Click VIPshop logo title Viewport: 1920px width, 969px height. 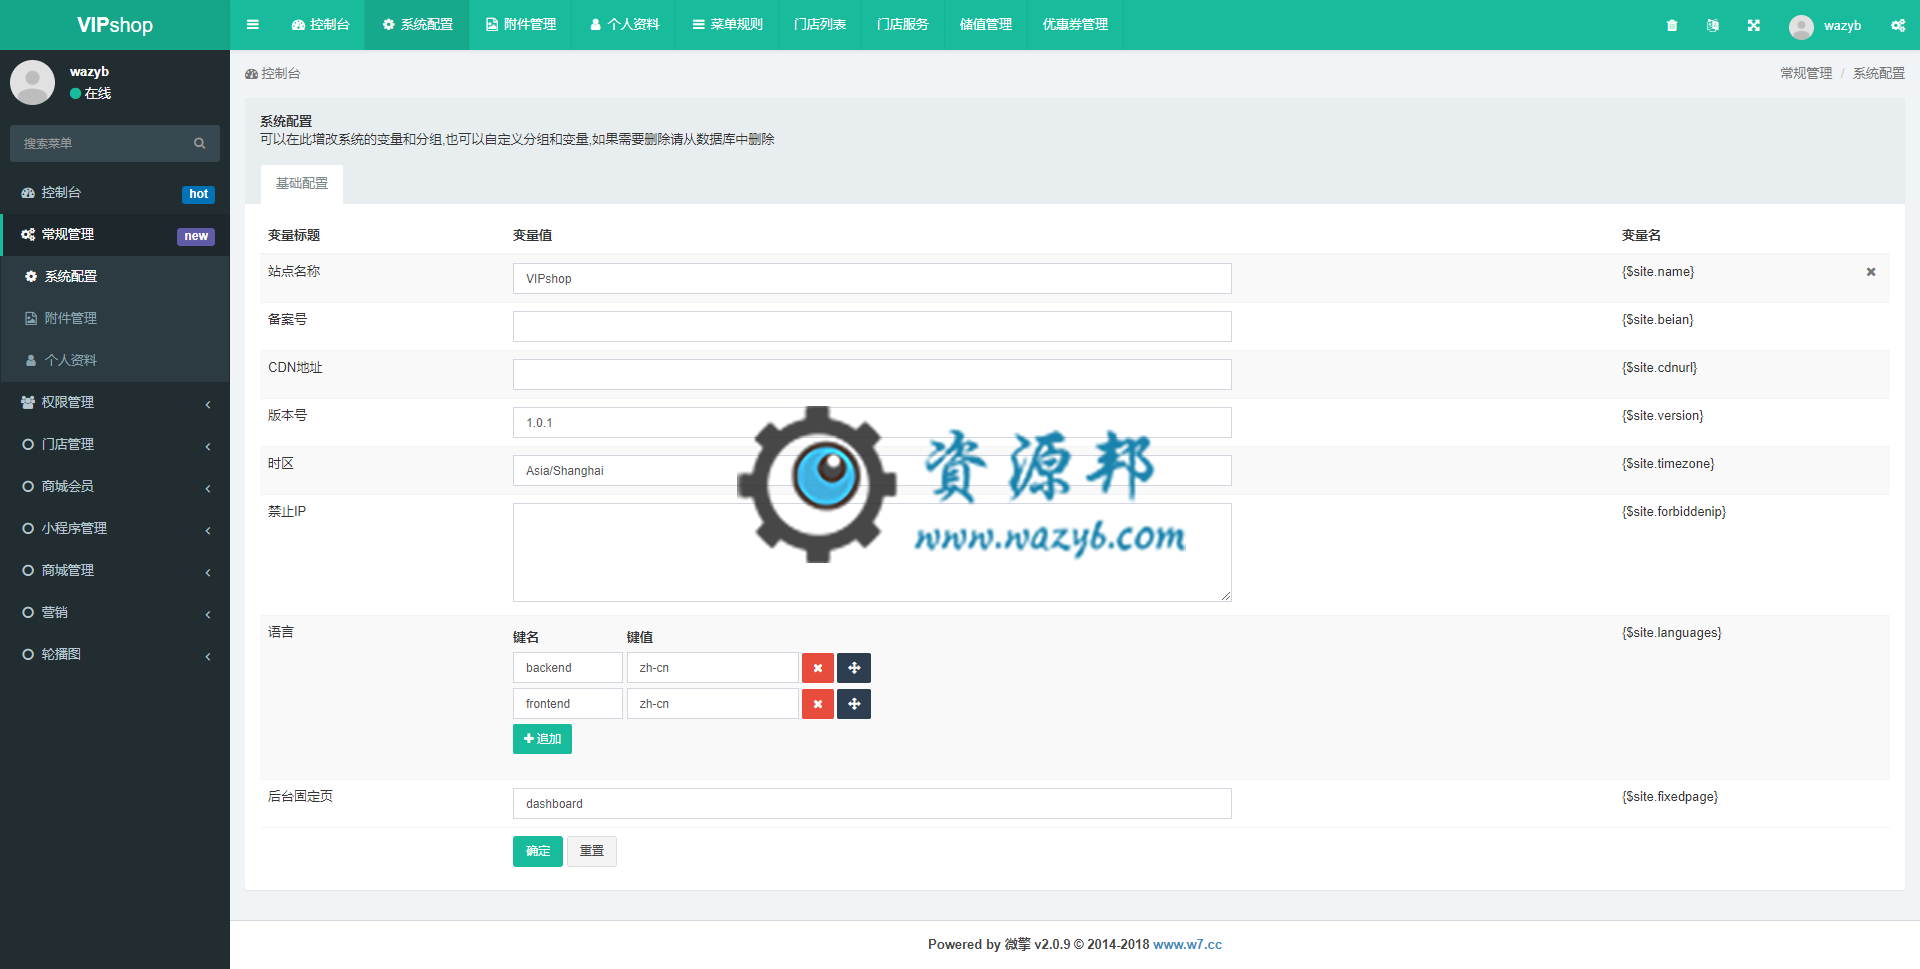click(115, 25)
